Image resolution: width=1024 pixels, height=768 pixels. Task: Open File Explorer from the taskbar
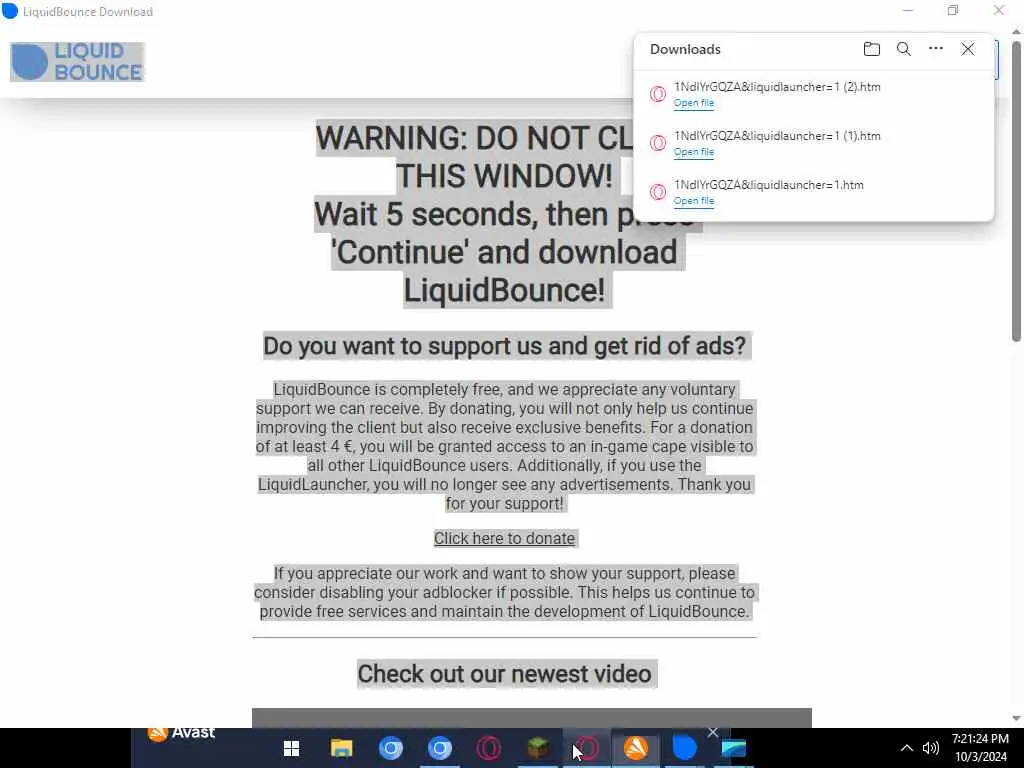[341, 748]
